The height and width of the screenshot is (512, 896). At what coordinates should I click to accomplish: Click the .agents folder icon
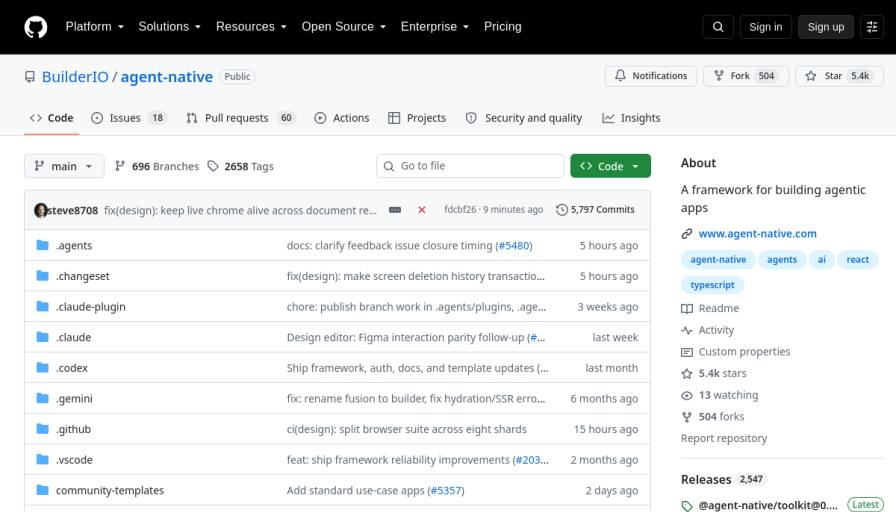(x=42, y=245)
